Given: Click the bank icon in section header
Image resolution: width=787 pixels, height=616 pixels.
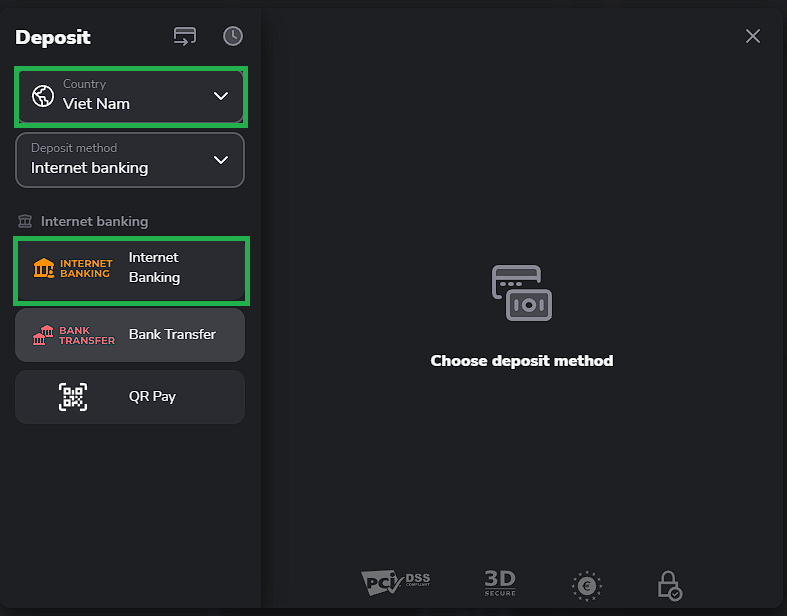Looking at the screenshot, I should (25, 222).
